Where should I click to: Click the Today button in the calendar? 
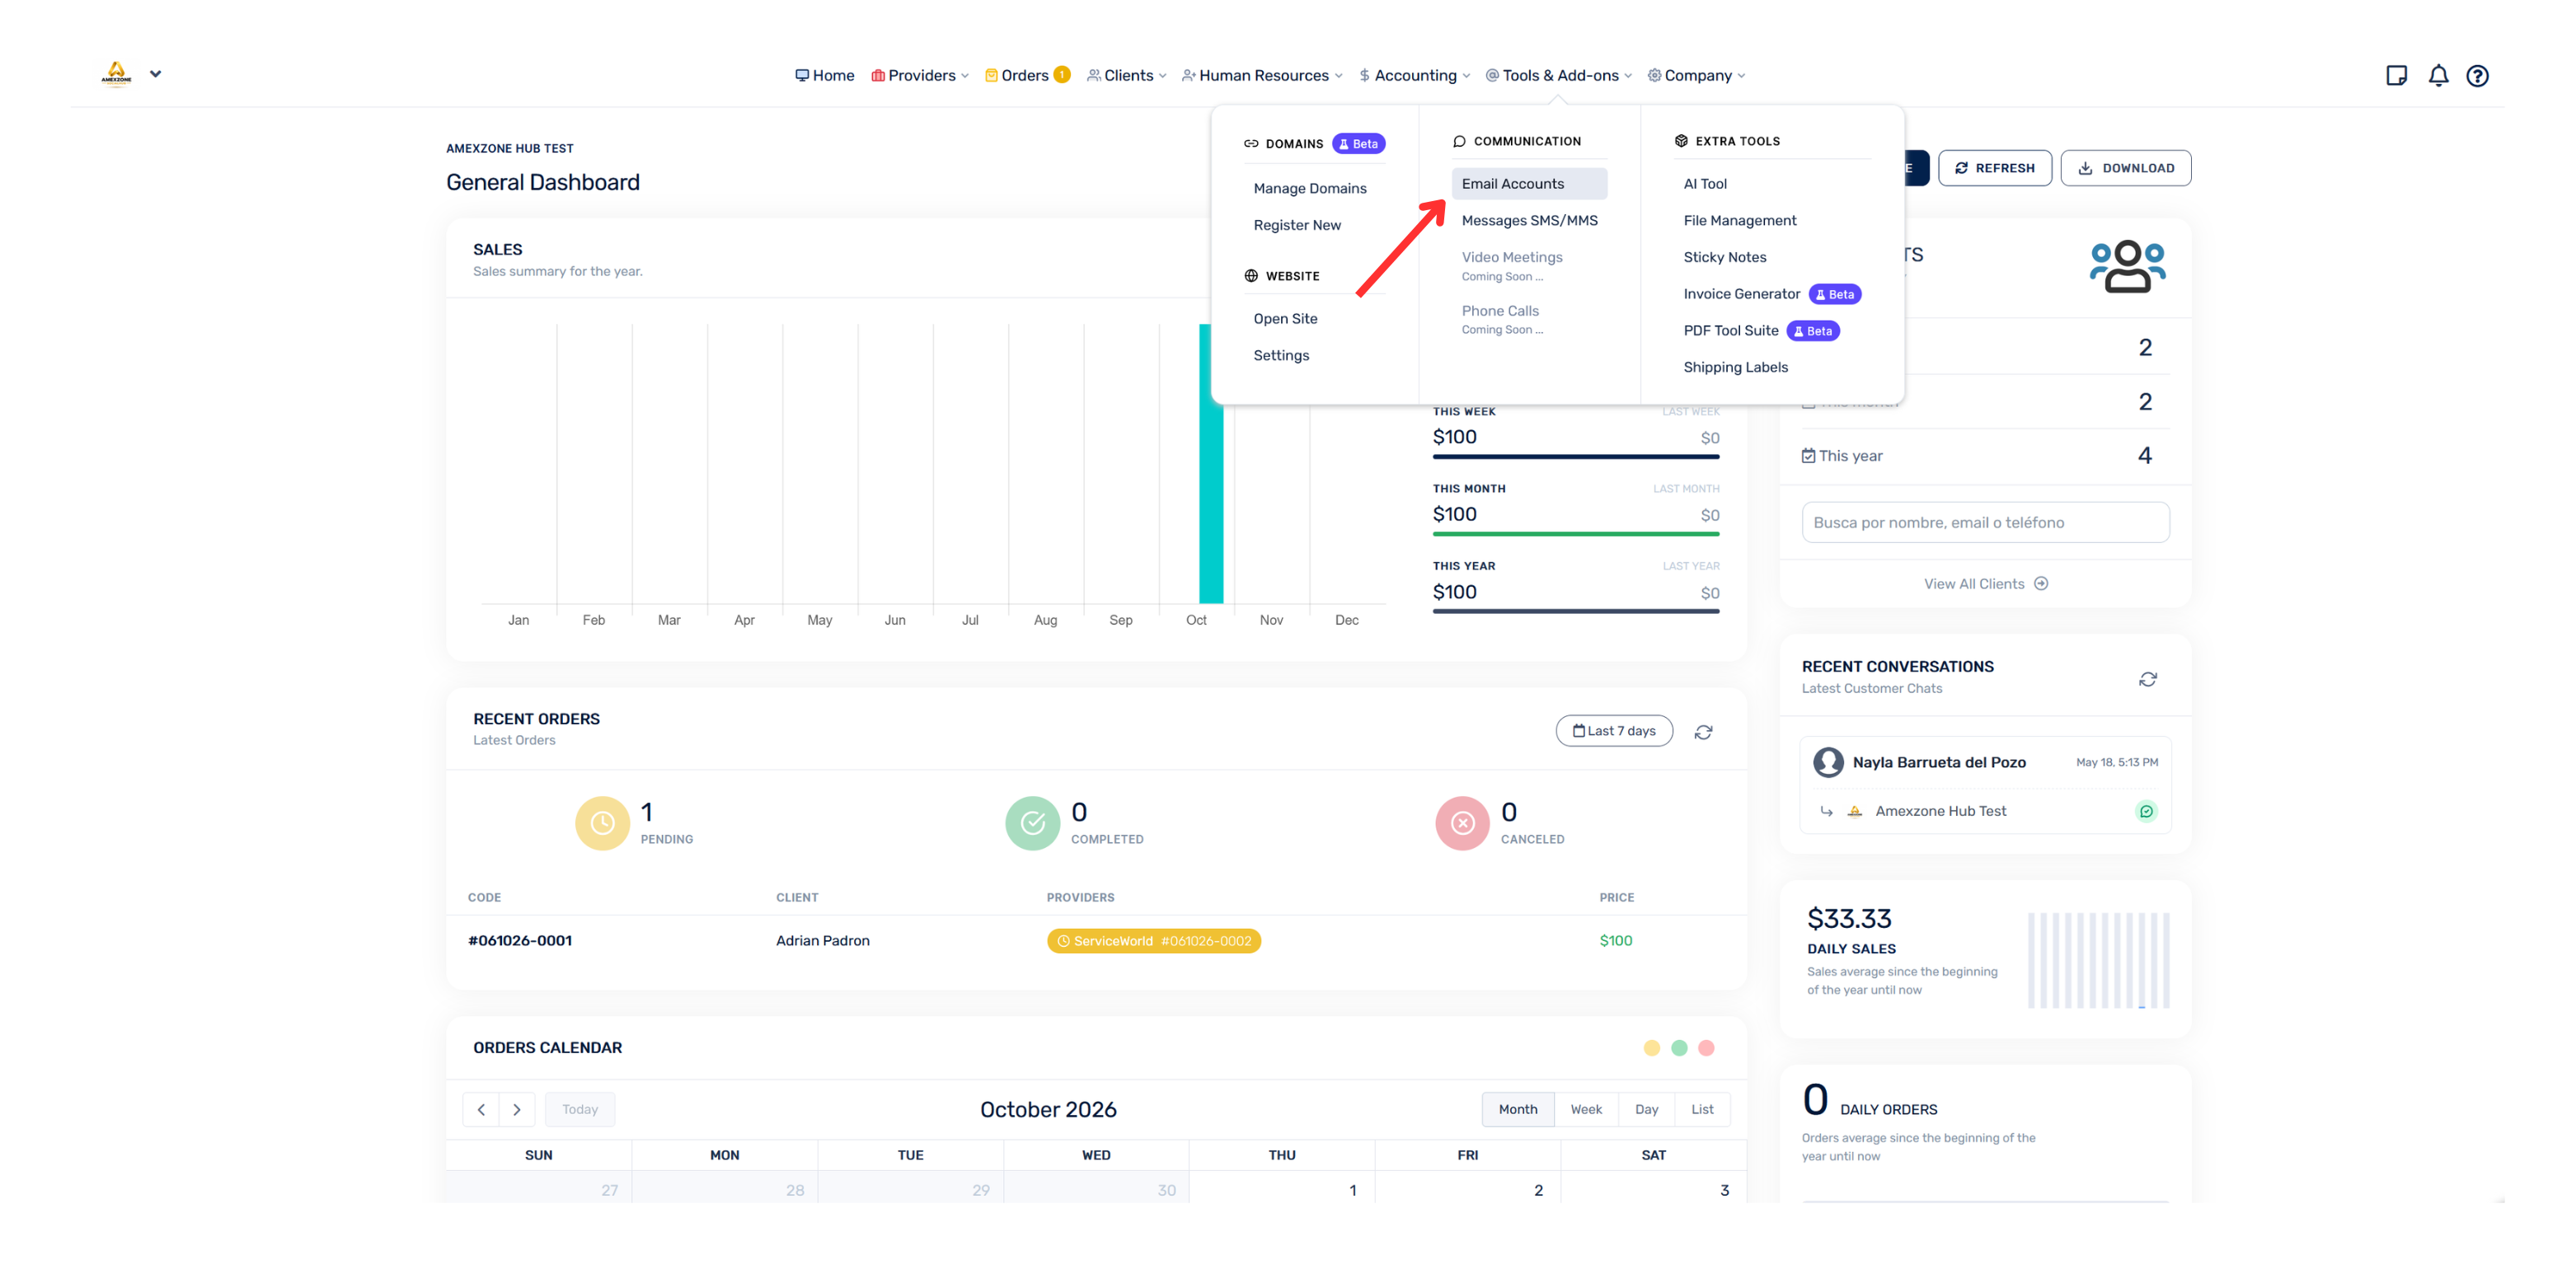tap(579, 1109)
